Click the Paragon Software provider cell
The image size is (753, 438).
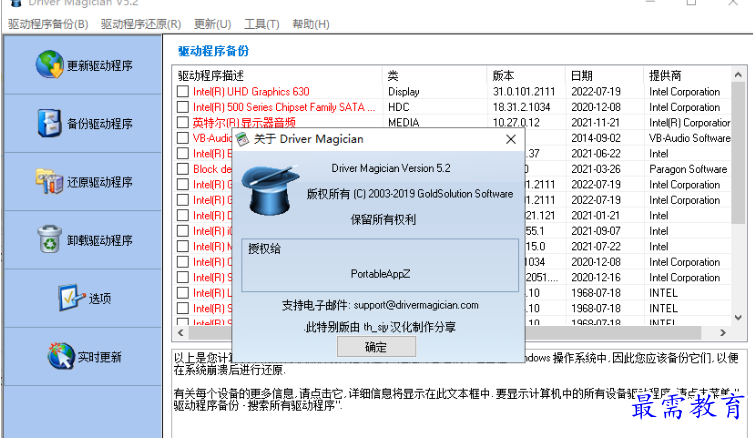pos(688,169)
